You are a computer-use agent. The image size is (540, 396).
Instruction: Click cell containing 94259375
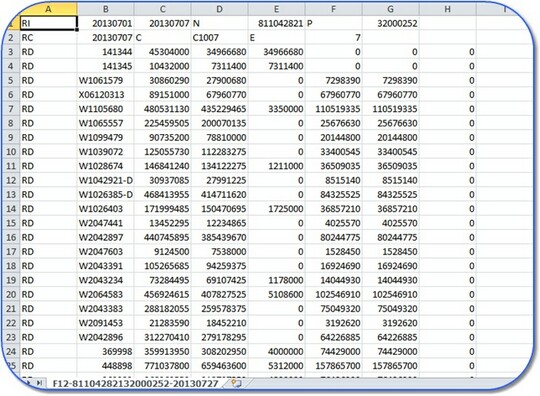(x=219, y=266)
